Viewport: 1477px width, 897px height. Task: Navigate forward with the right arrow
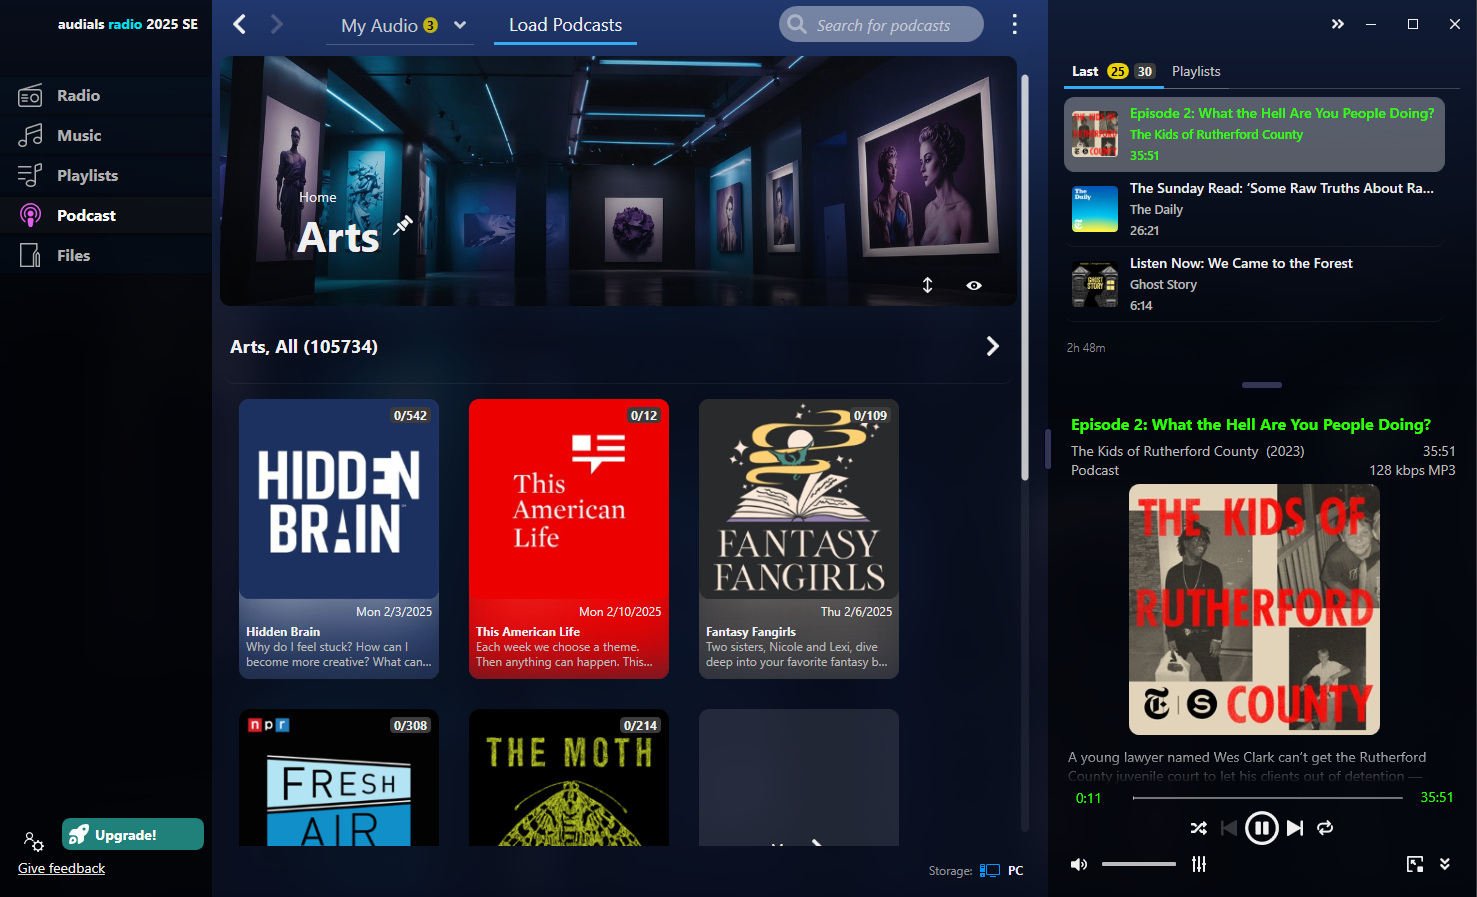point(277,24)
